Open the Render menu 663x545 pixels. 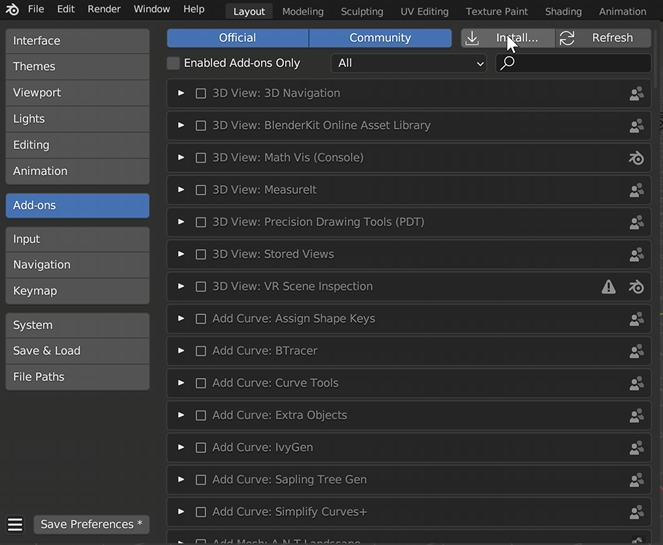pos(104,9)
